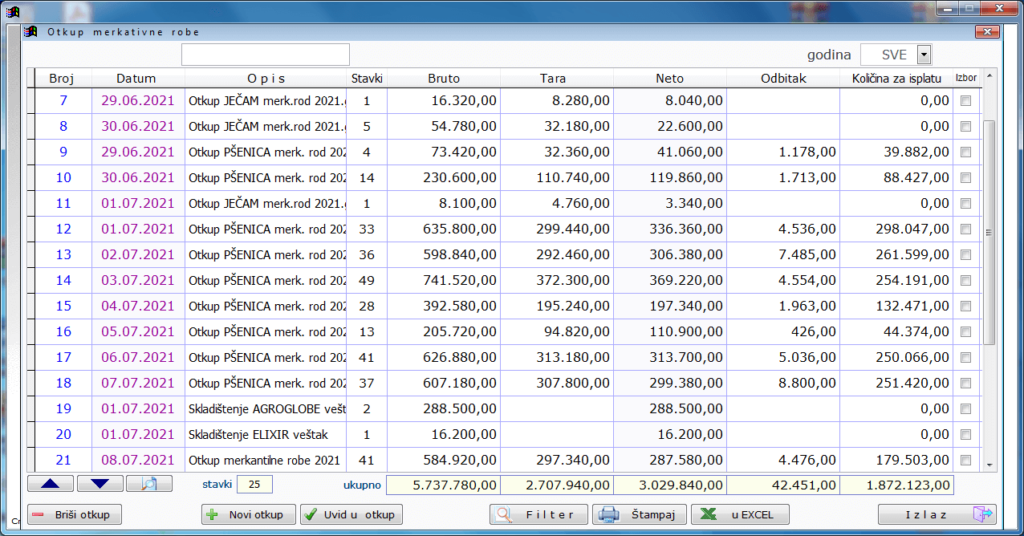Click the Datum column header

pyautogui.click(x=136, y=78)
